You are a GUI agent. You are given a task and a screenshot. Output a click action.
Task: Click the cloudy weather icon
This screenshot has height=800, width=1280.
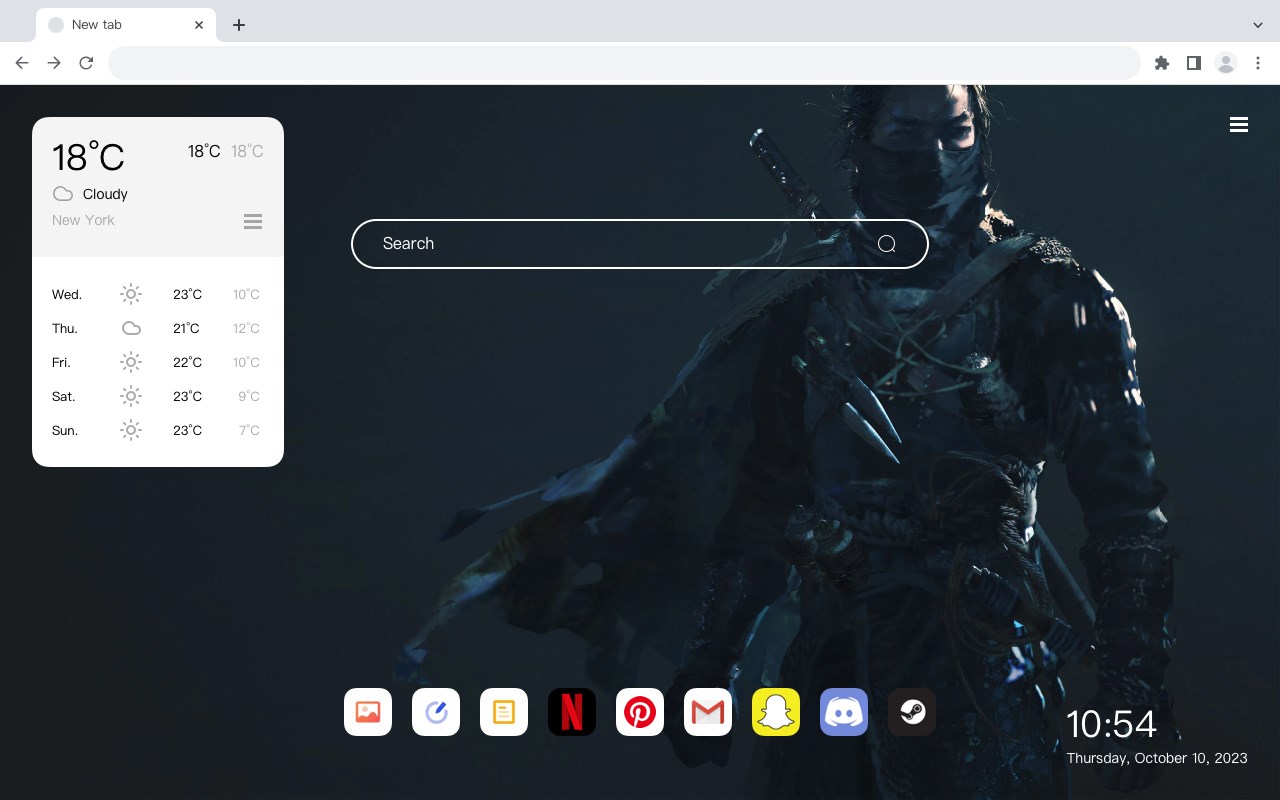pyautogui.click(x=63, y=194)
